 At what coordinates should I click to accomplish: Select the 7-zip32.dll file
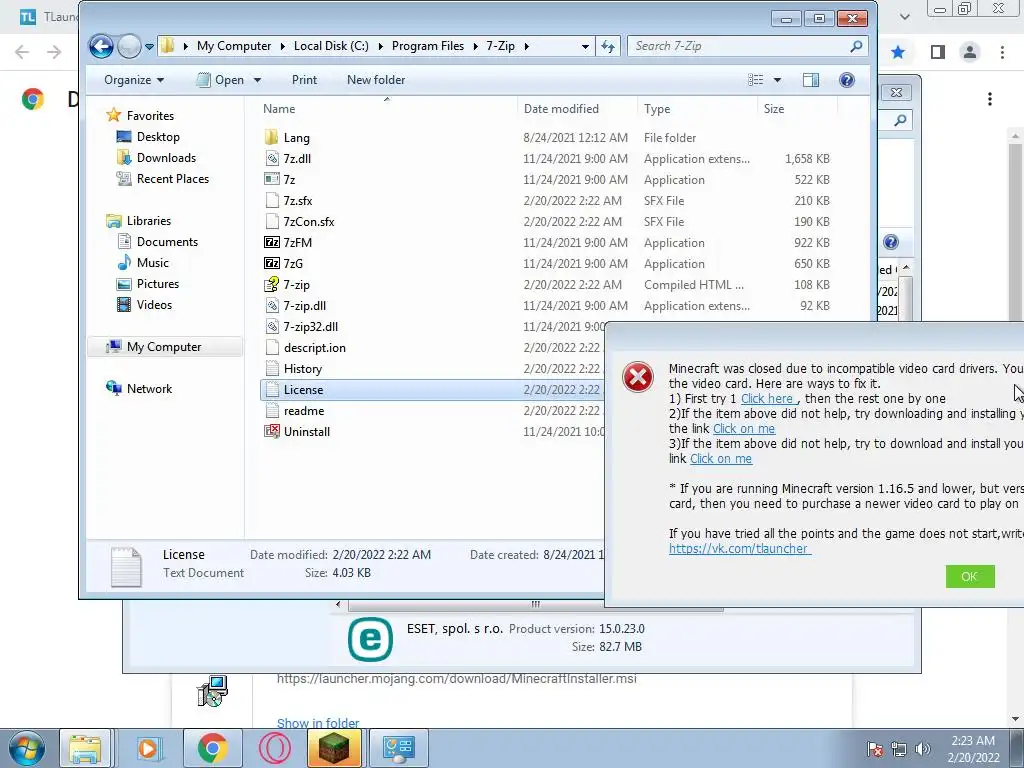click(310, 327)
